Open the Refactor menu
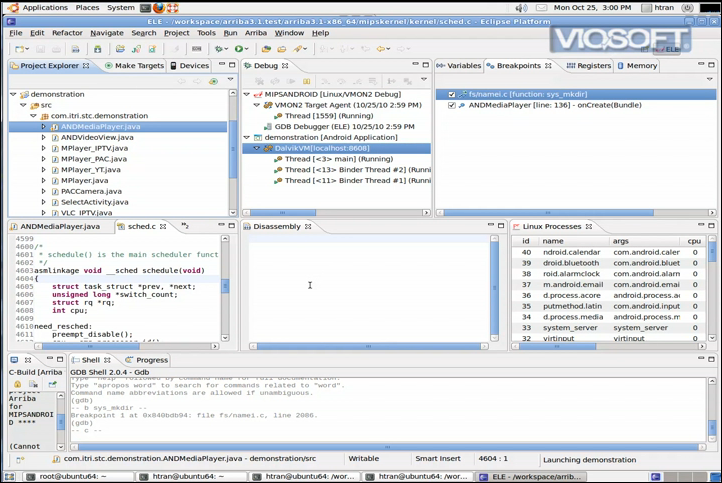The height and width of the screenshot is (483, 722). (x=67, y=33)
